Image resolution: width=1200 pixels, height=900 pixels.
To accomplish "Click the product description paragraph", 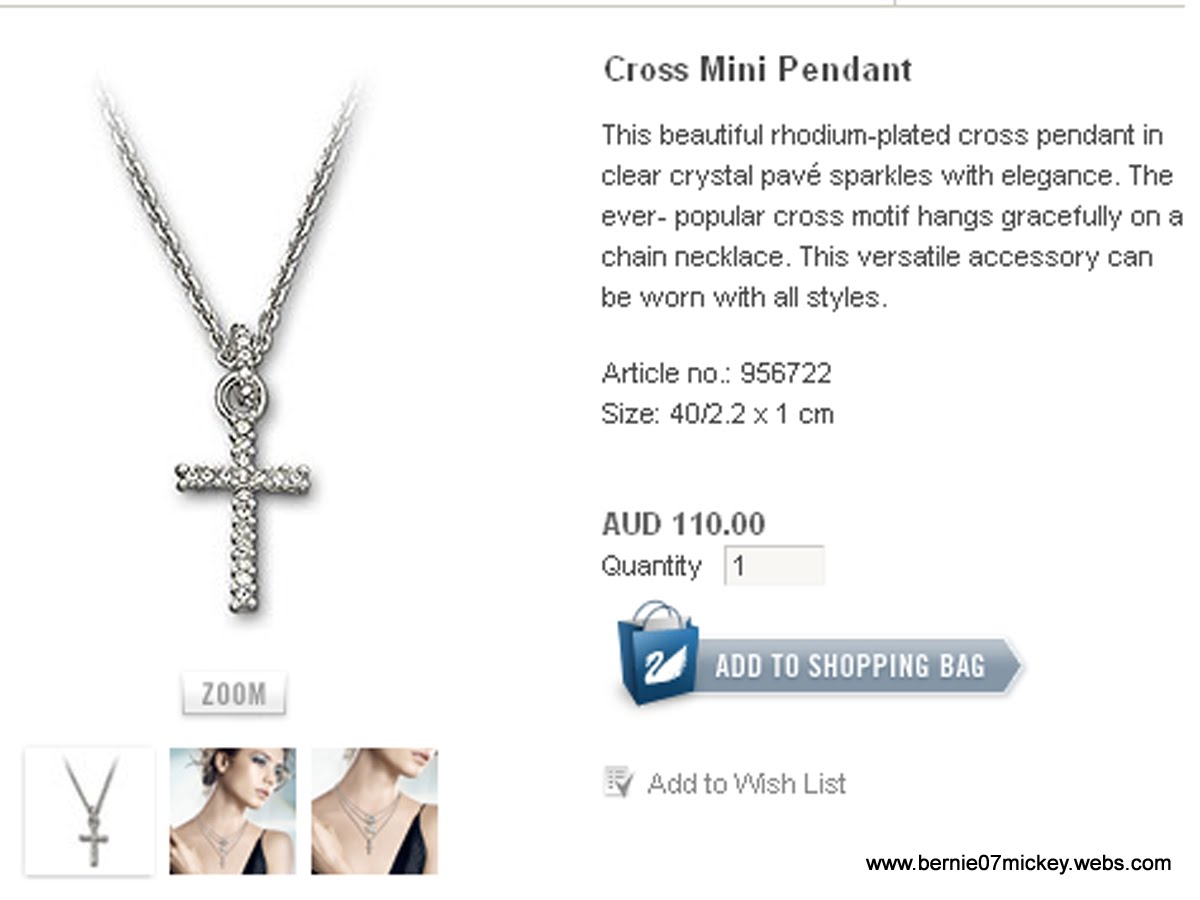I will click(x=892, y=216).
